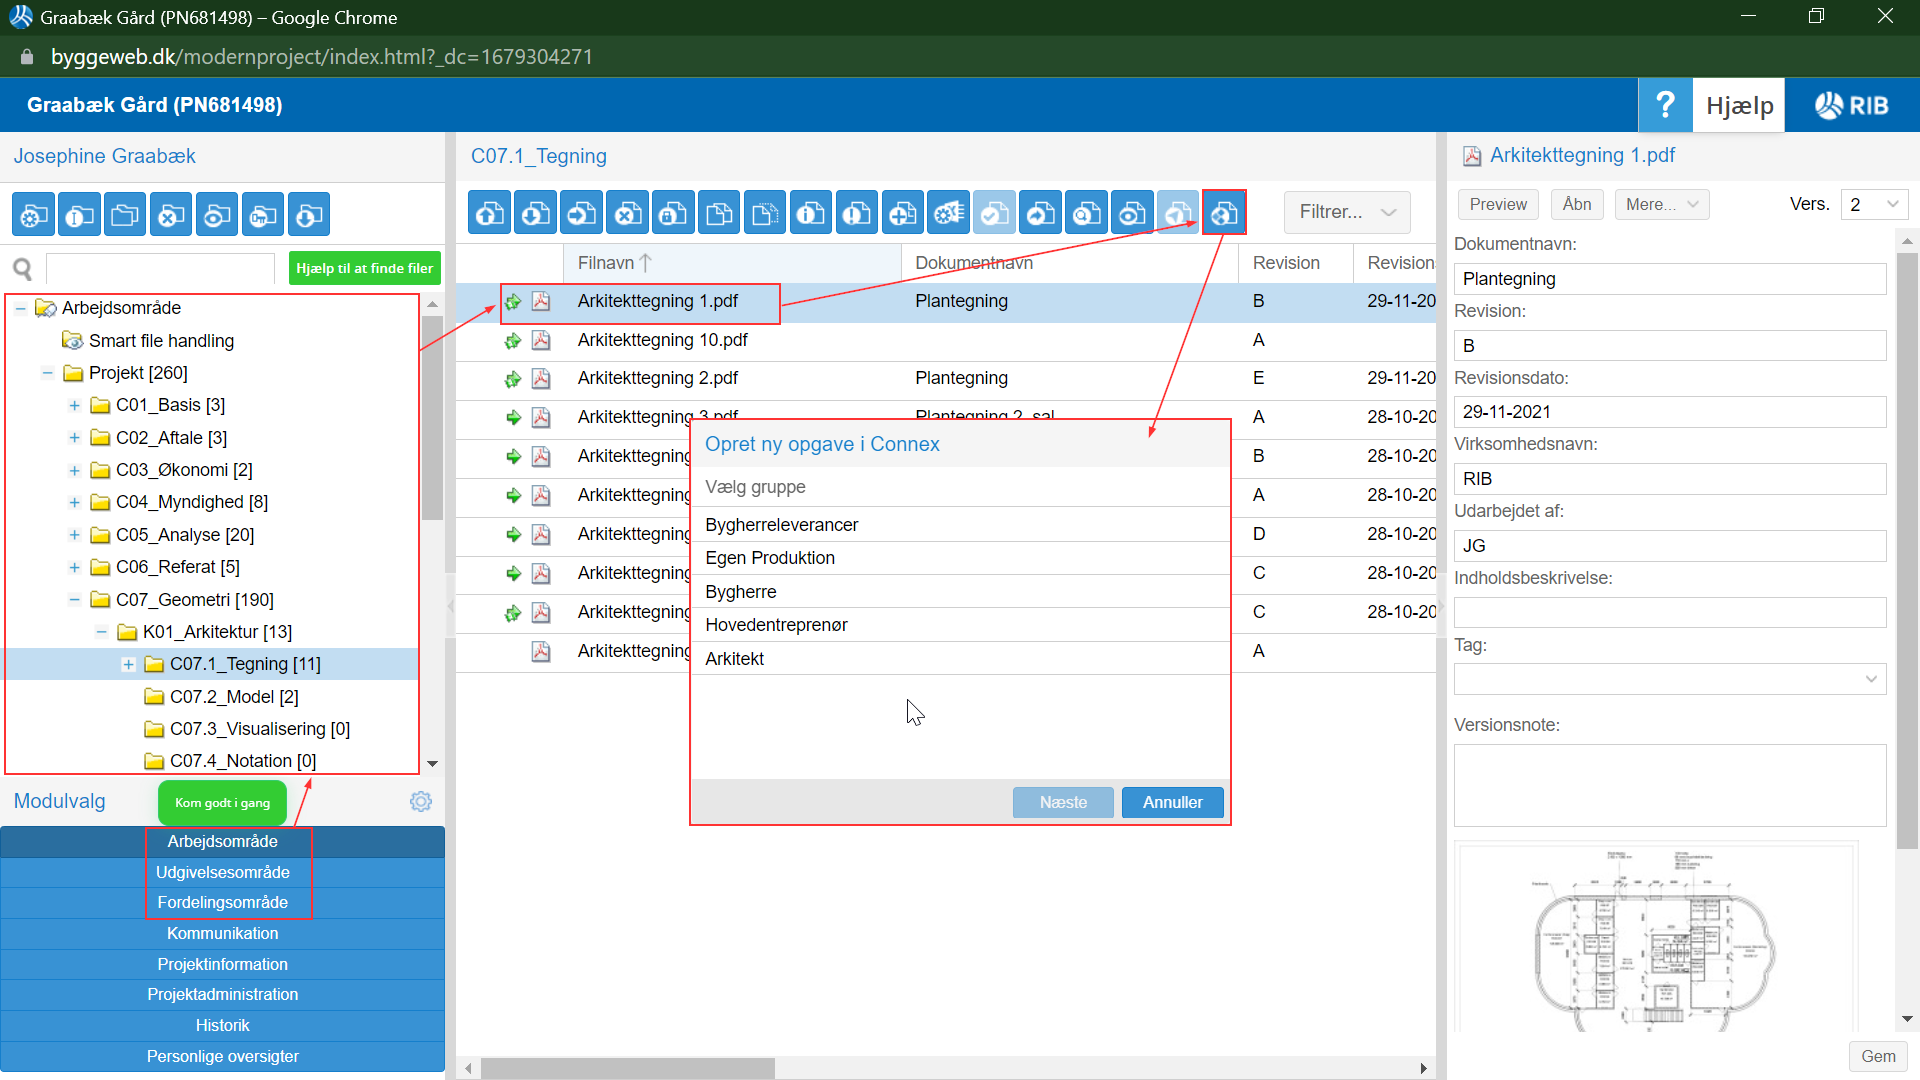The width and height of the screenshot is (1920, 1080).
Task: Open the Vers. version dropdown
Action: pos(1874,204)
